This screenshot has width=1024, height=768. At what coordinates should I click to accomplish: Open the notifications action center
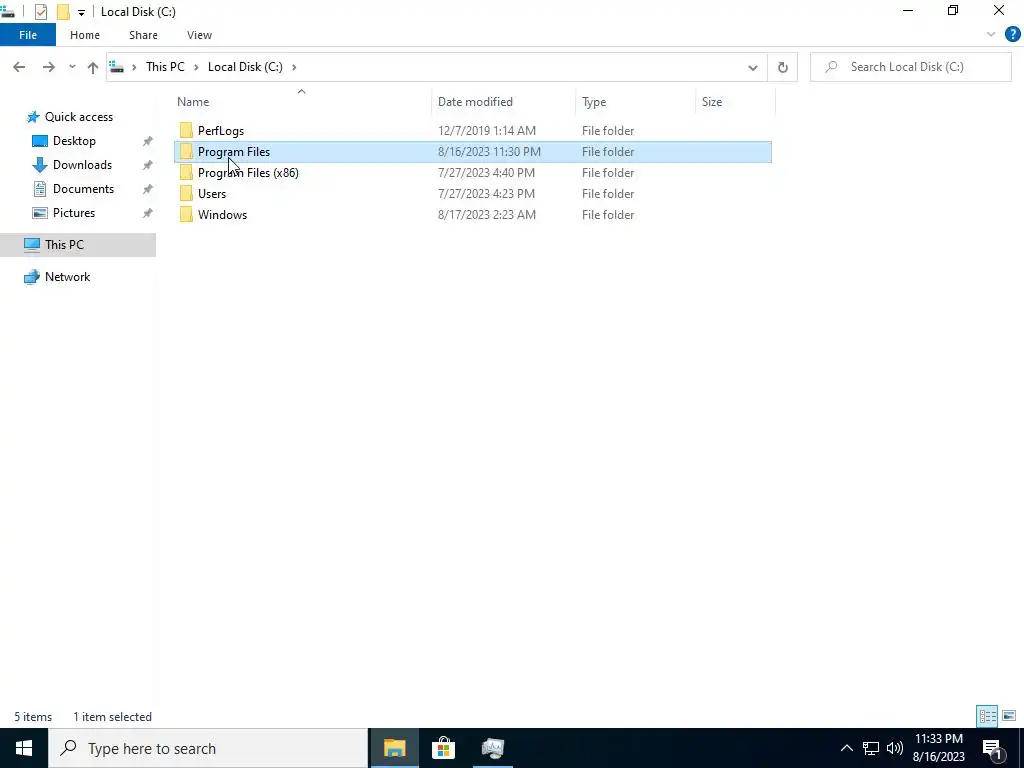993,748
